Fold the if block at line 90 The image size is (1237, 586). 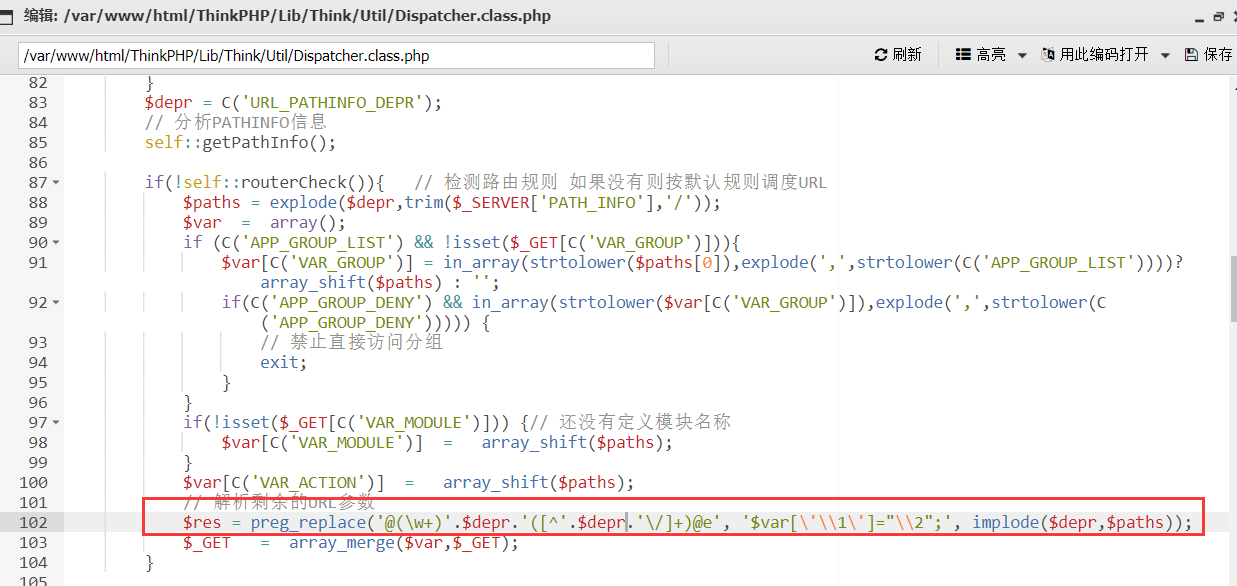point(55,243)
